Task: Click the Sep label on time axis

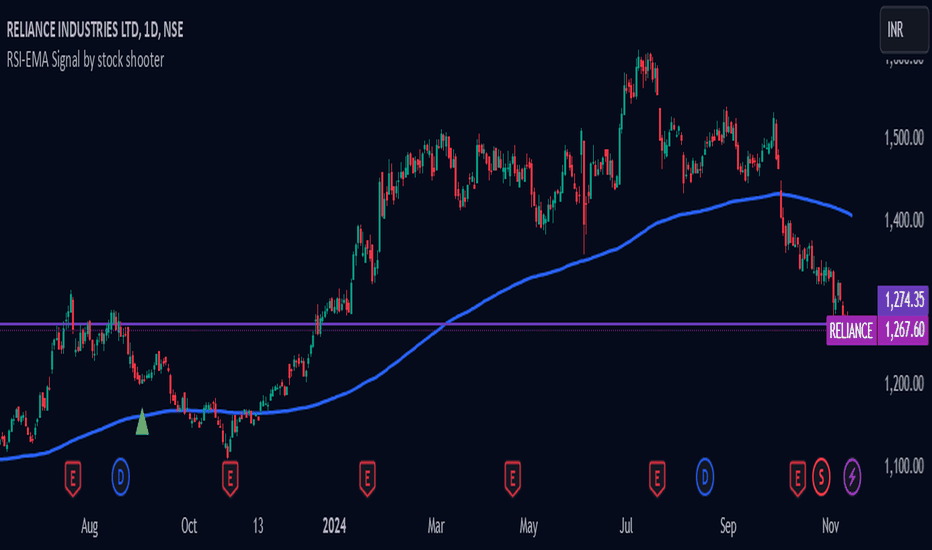Action: (728, 527)
